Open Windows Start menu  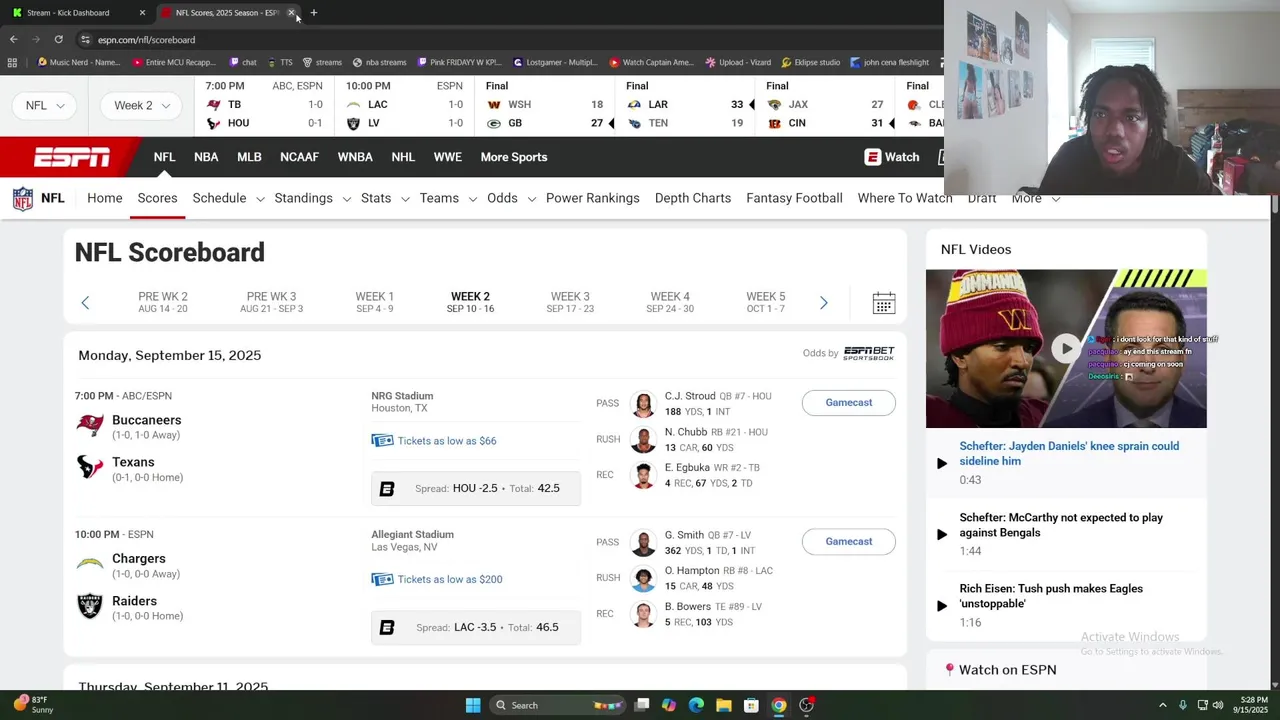pyautogui.click(x=473, y=705)
